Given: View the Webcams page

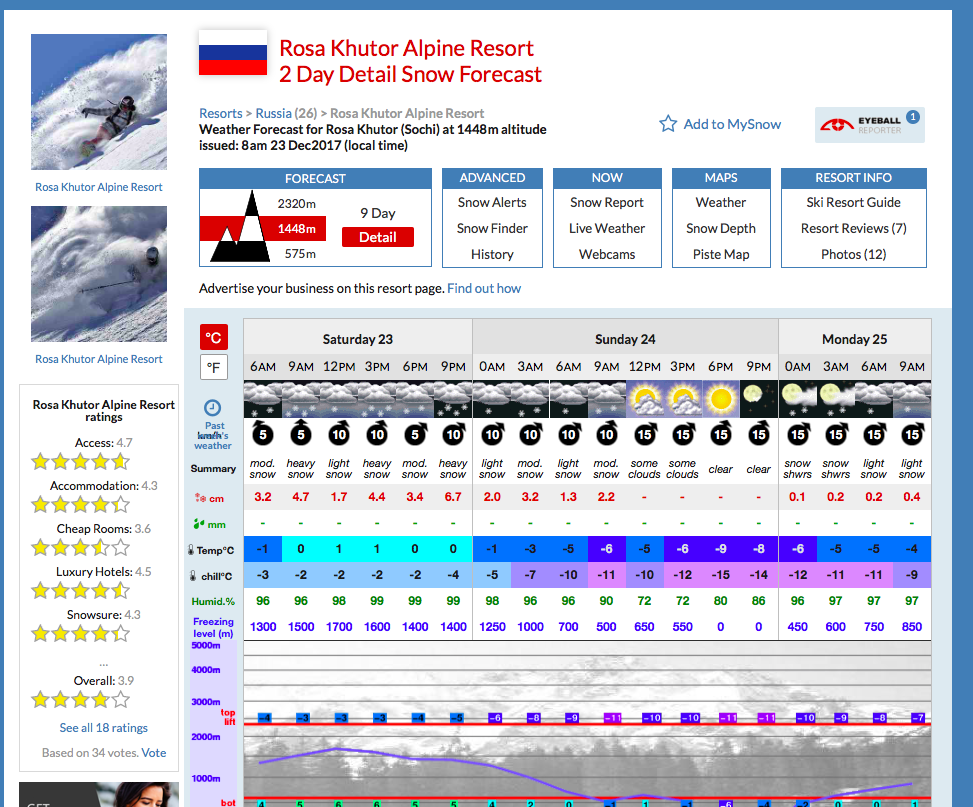Looking at the screenshot, I should [606, 255].
